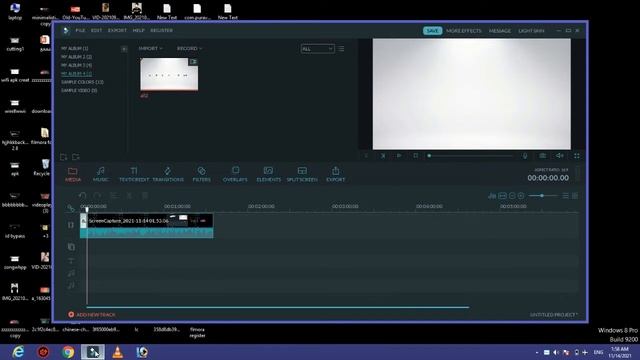This screenshot has width=640, height=360.
Task: Open the REGISTER menu item
Action: [x=161, y=31]
